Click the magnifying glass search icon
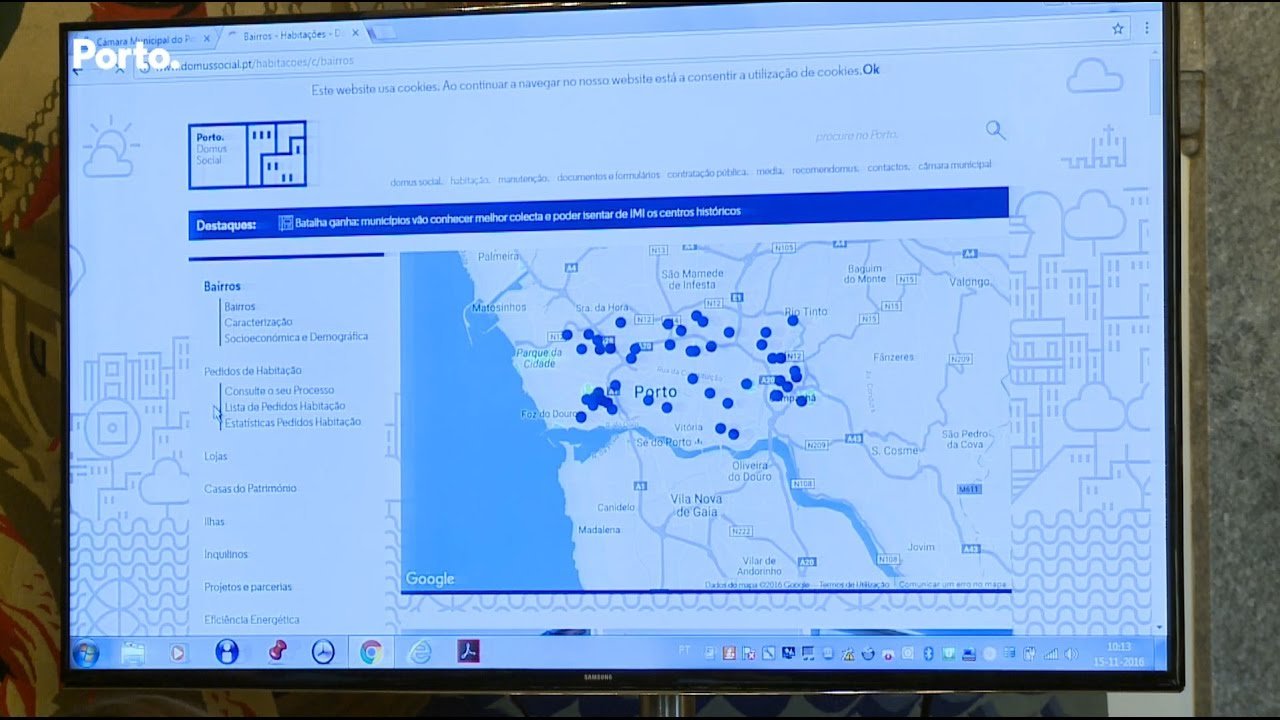The image size is (1280, 720). (995, 130)
